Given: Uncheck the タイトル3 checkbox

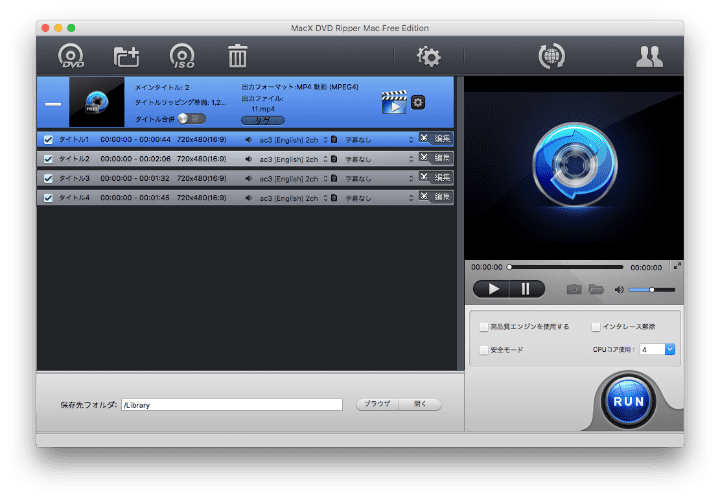Looking at the screenshot, I should [x=48, y=179].
